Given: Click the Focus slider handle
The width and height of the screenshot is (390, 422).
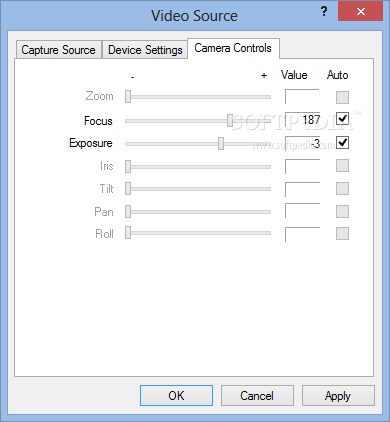Looking at the screenshot, I should click(x=230, y=121).
